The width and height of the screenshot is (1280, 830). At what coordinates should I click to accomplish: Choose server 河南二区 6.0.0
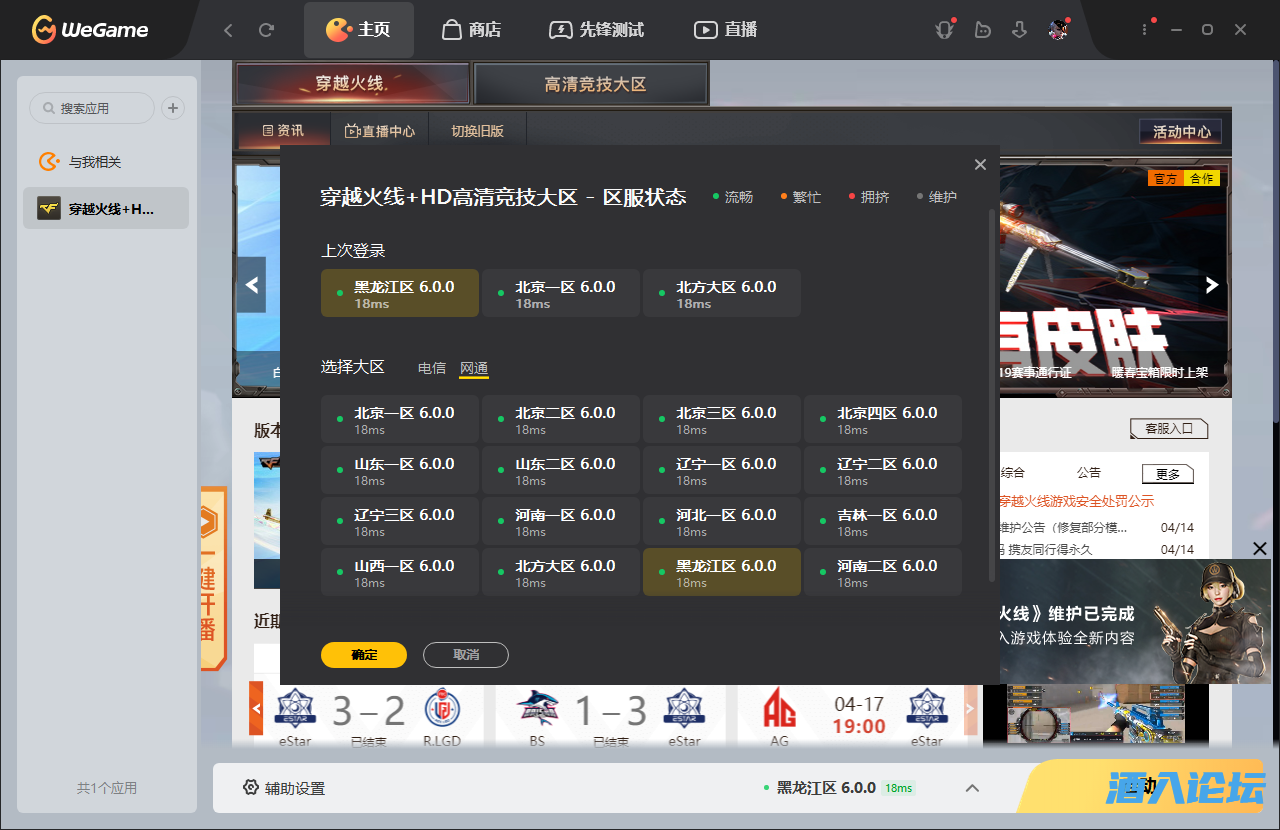[x=883, y=572]
